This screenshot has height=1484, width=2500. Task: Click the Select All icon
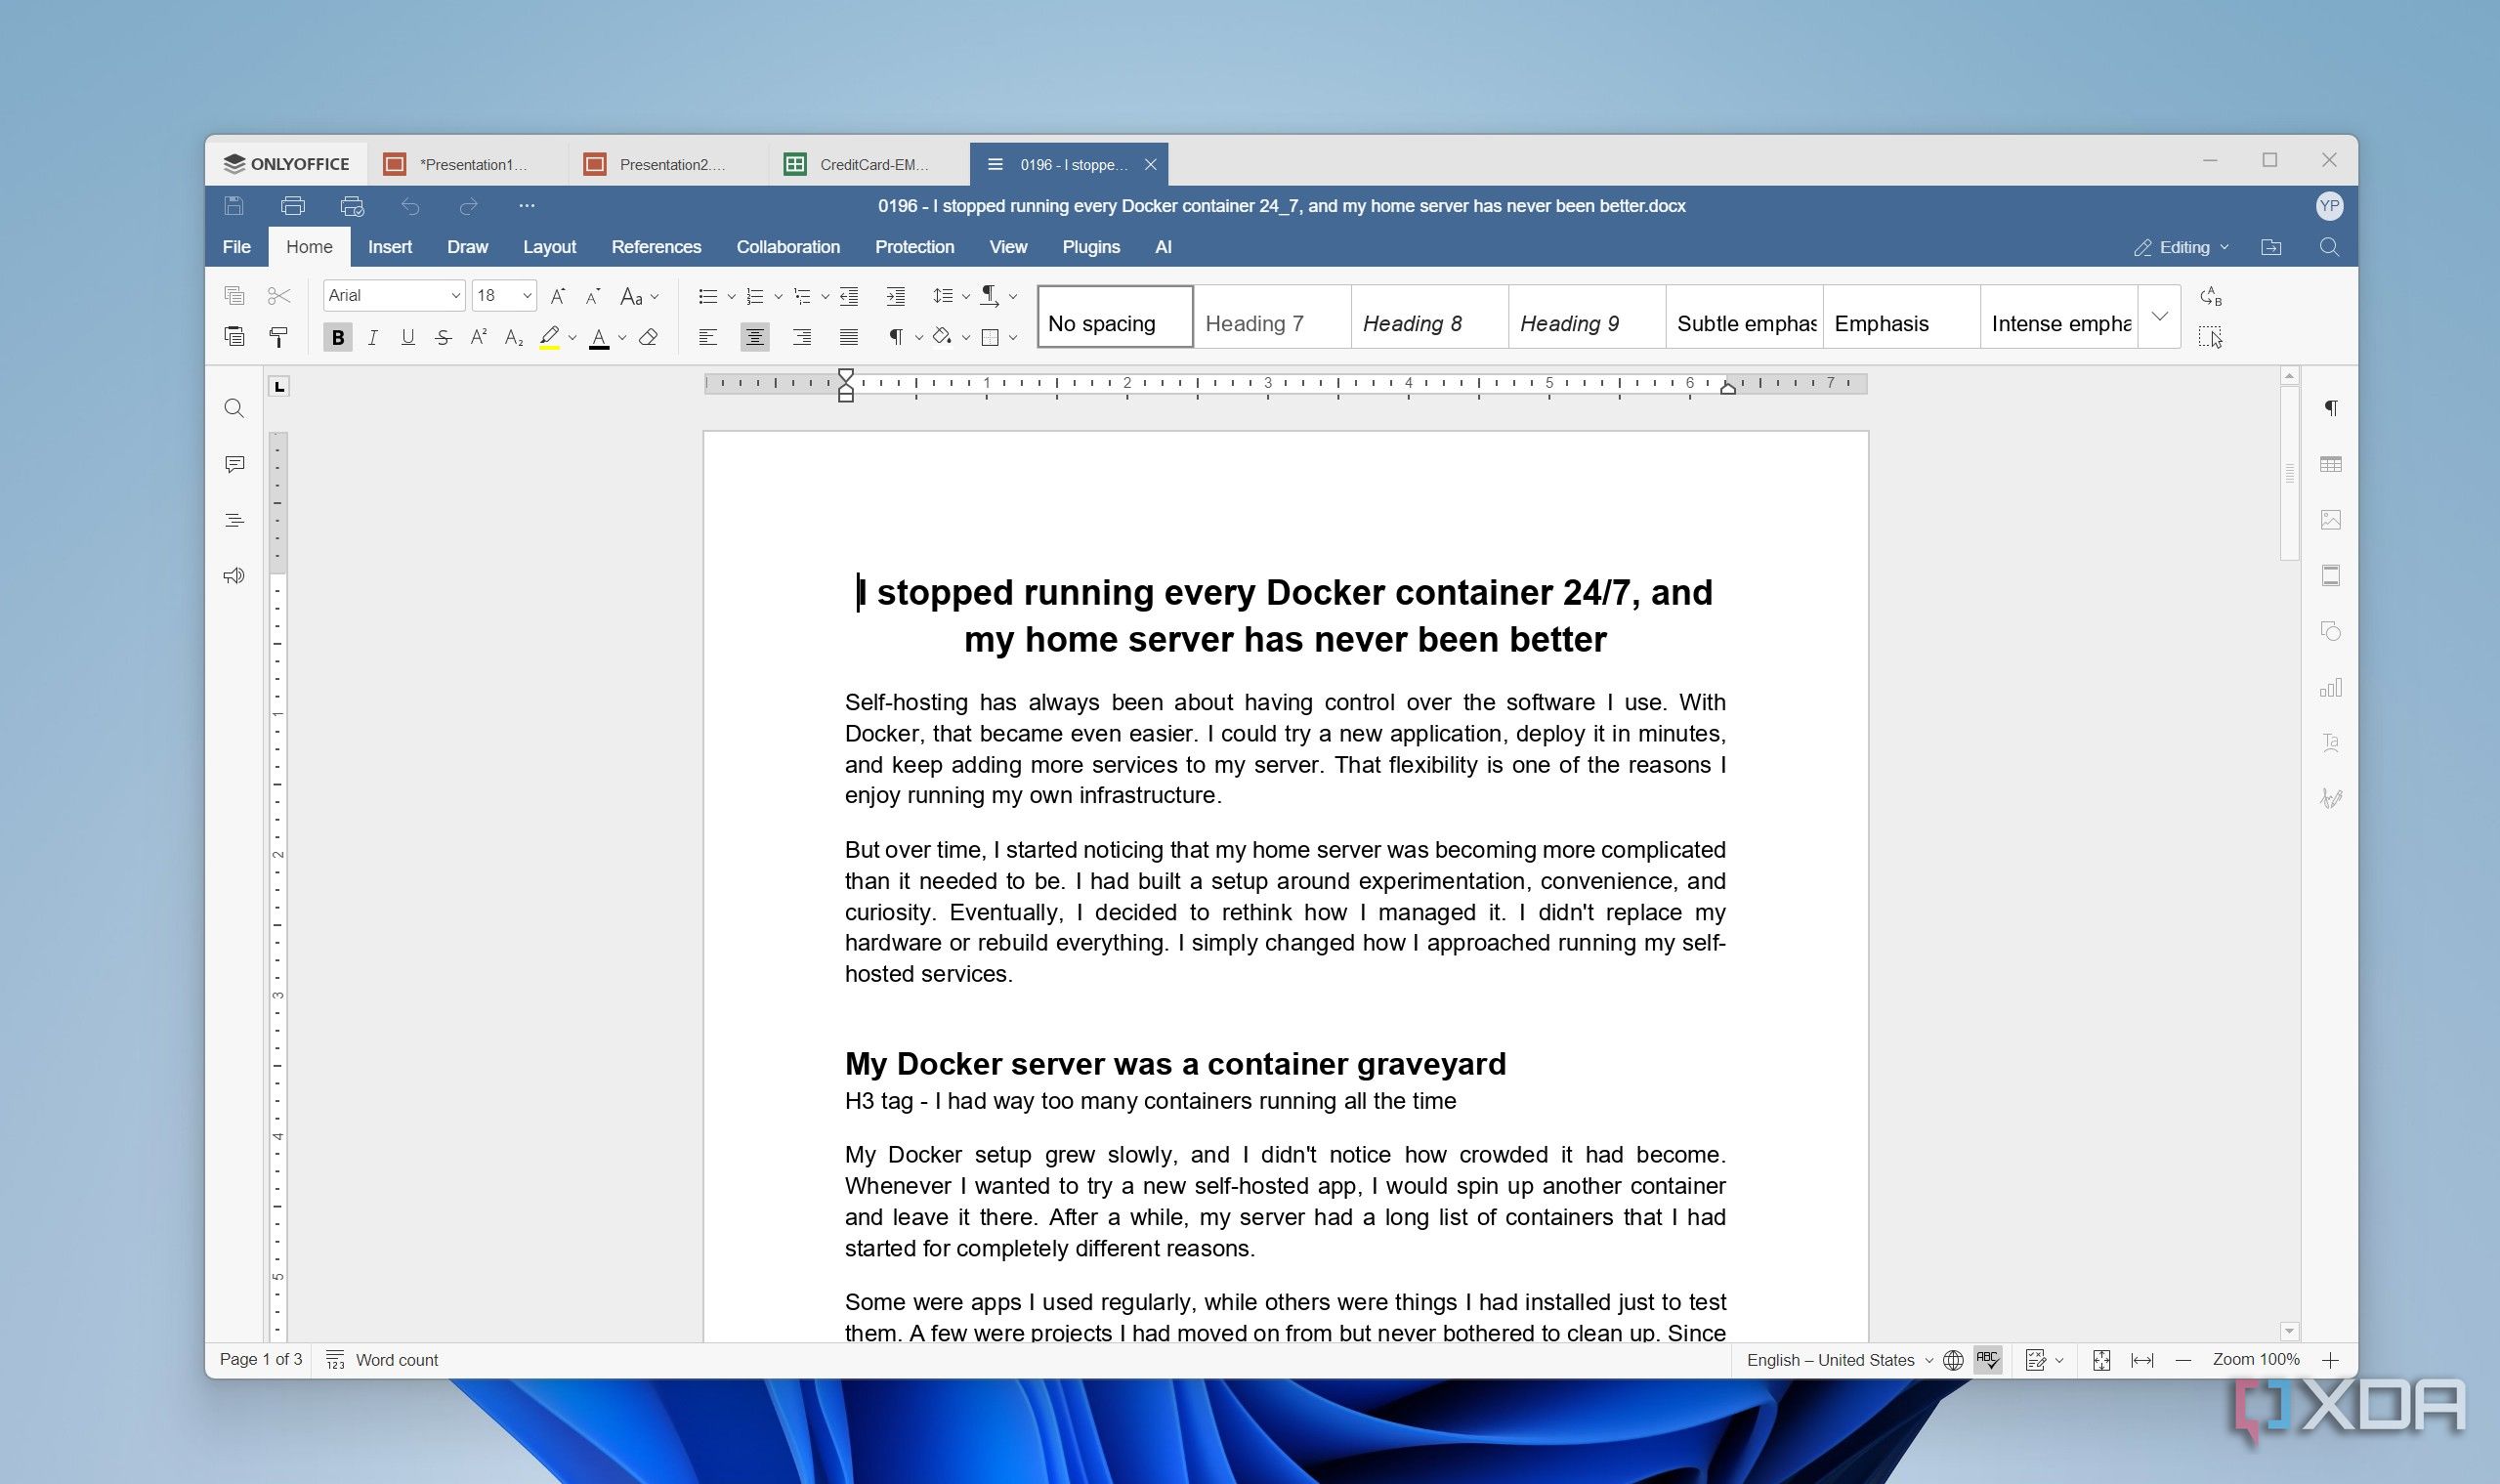coord(2210,337)
